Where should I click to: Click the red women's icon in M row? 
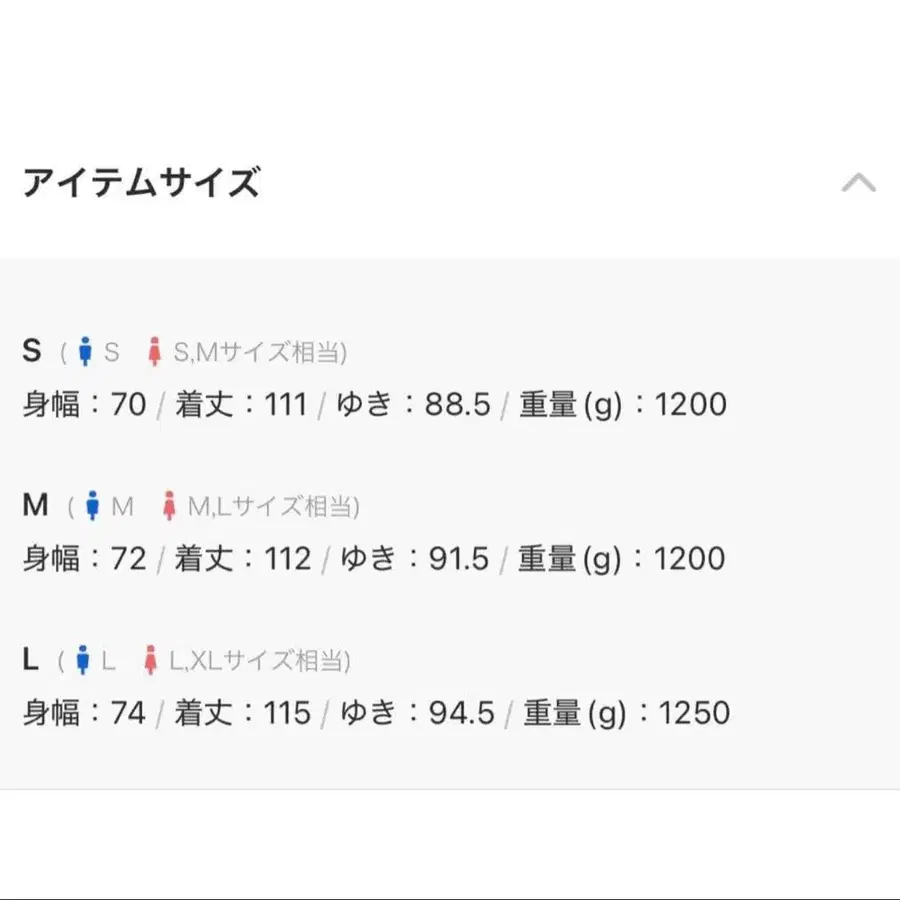(x=169, y=506)
